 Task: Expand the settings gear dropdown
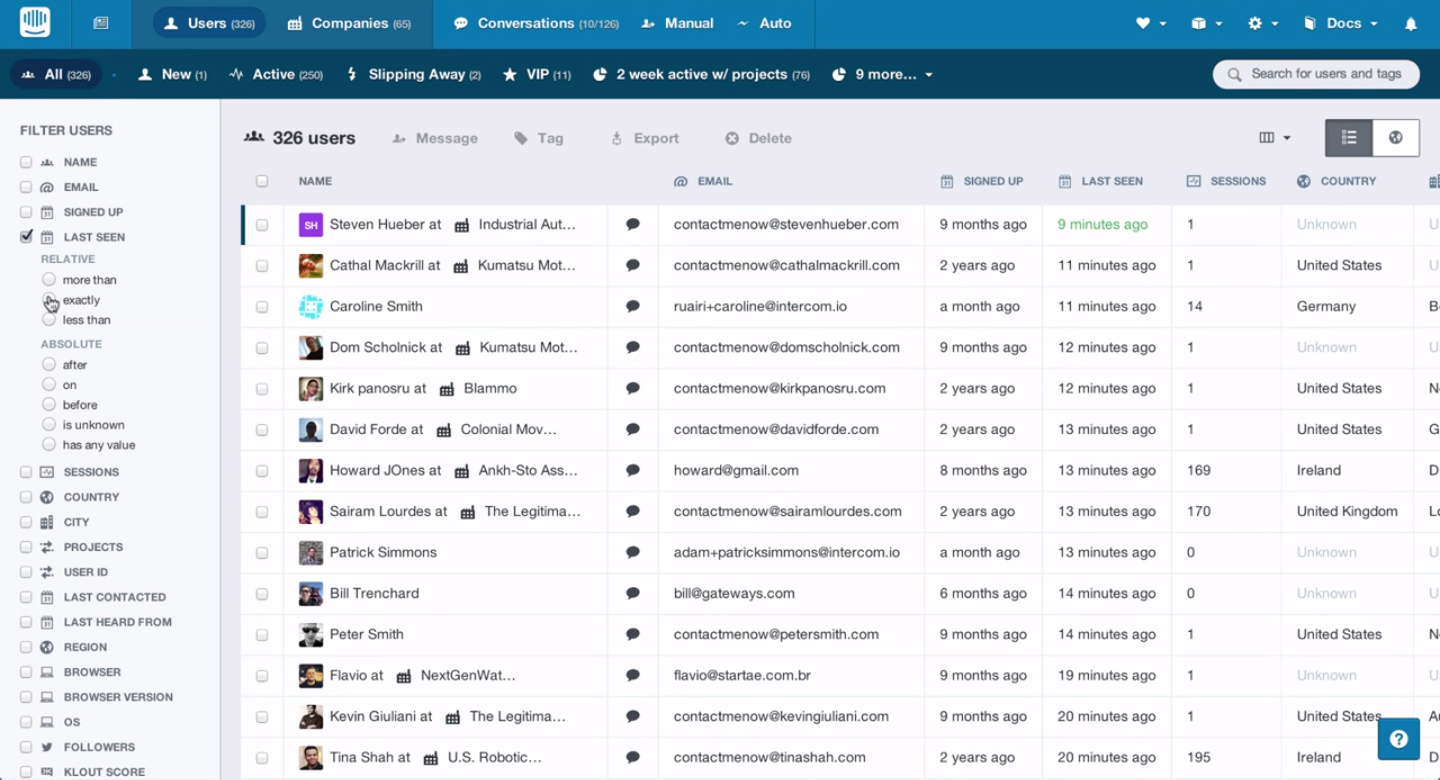point(1262,24)
